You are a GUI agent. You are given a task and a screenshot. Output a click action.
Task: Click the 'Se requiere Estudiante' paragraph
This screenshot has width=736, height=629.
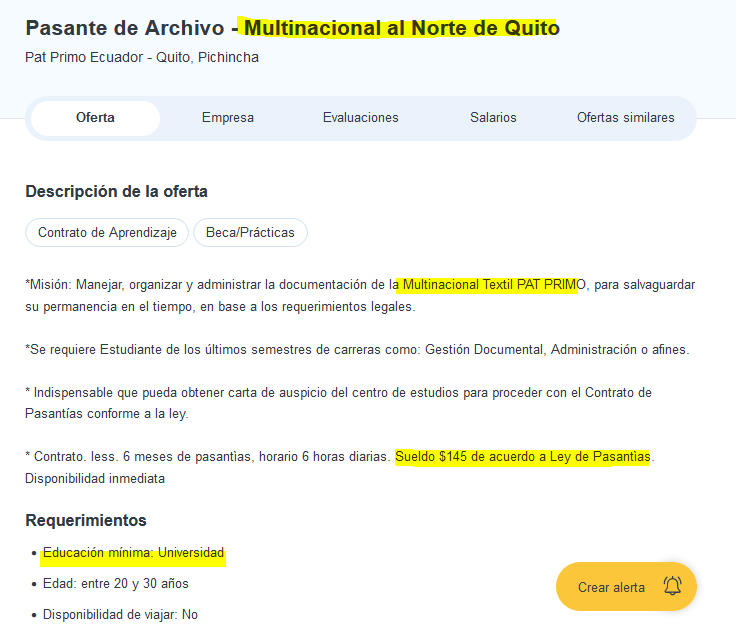(x=357, y=350)
